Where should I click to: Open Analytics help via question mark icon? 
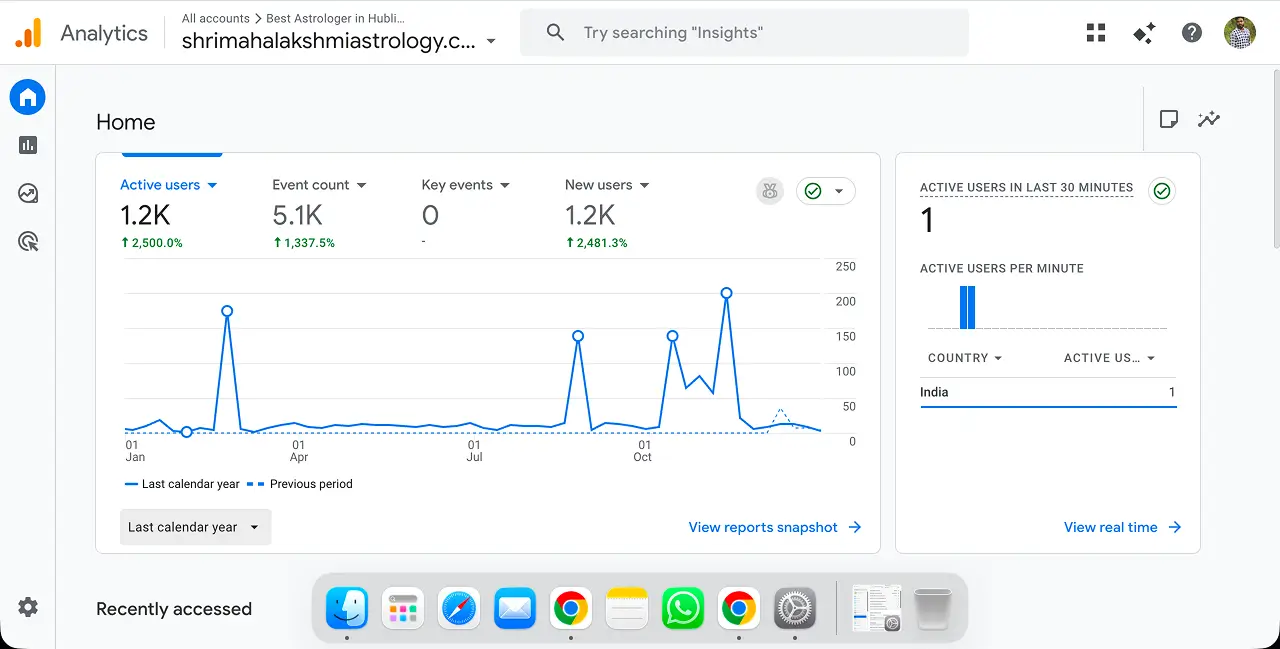coord(1192,32)
